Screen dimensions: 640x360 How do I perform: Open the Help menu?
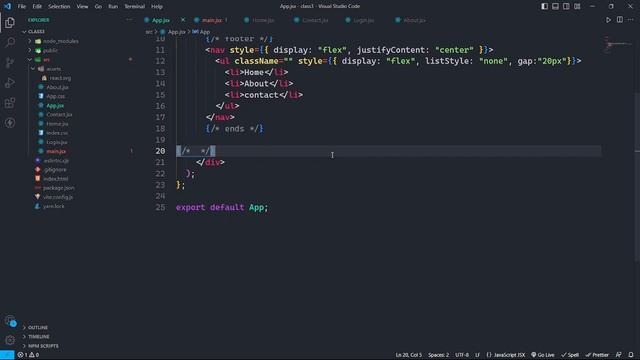click(157, 7)
